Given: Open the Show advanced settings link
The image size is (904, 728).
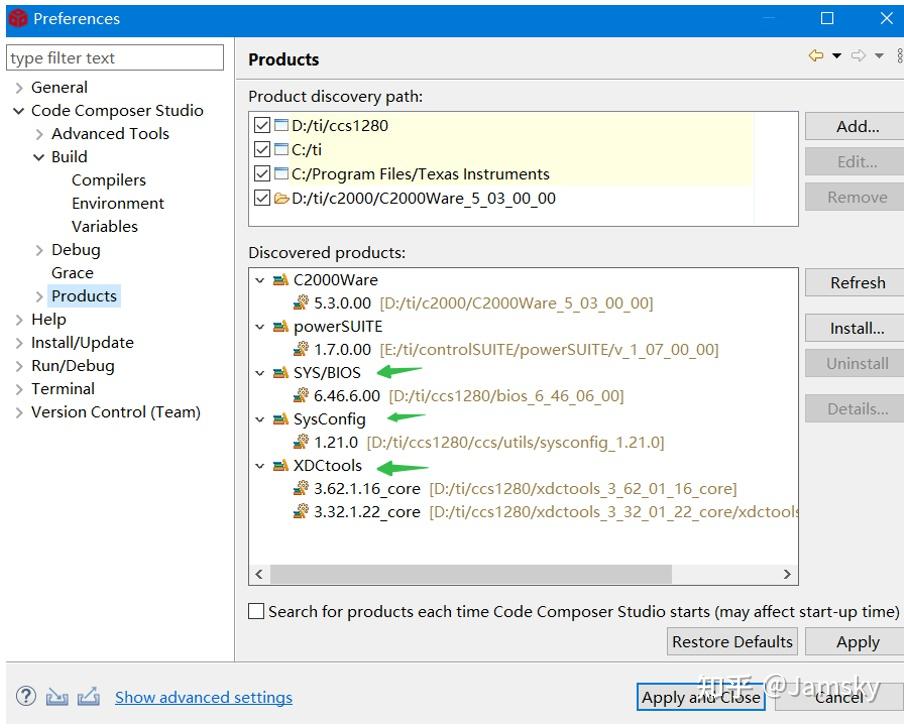Looking at the screenshot, I should pos(203,697).
